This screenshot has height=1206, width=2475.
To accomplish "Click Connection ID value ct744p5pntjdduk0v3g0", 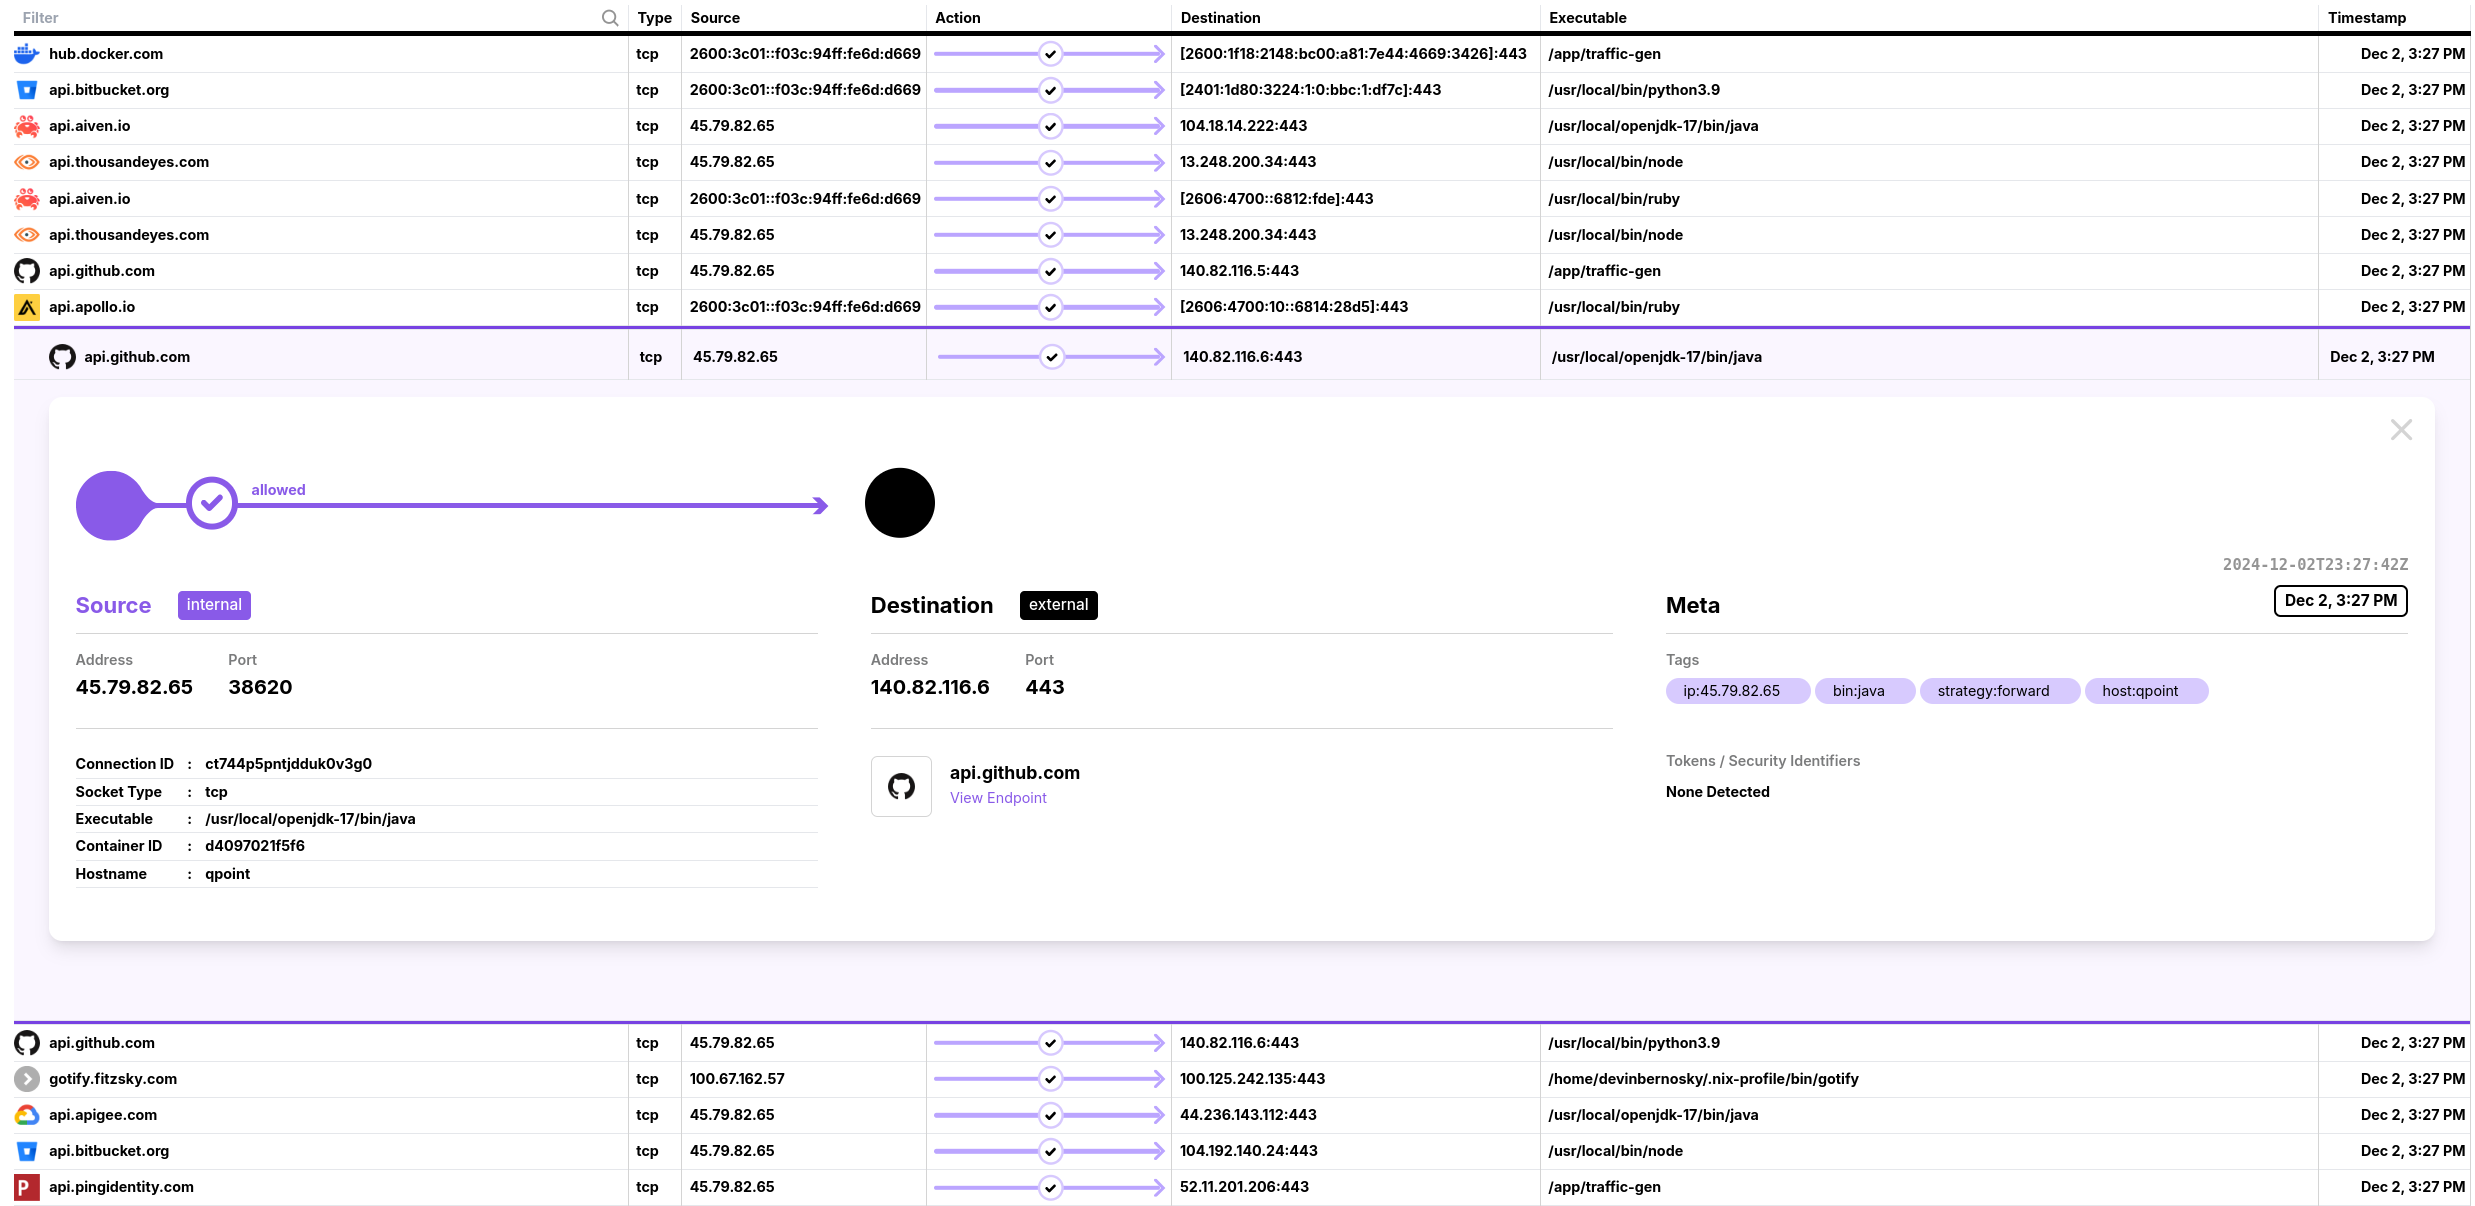I will pos(288,764).
